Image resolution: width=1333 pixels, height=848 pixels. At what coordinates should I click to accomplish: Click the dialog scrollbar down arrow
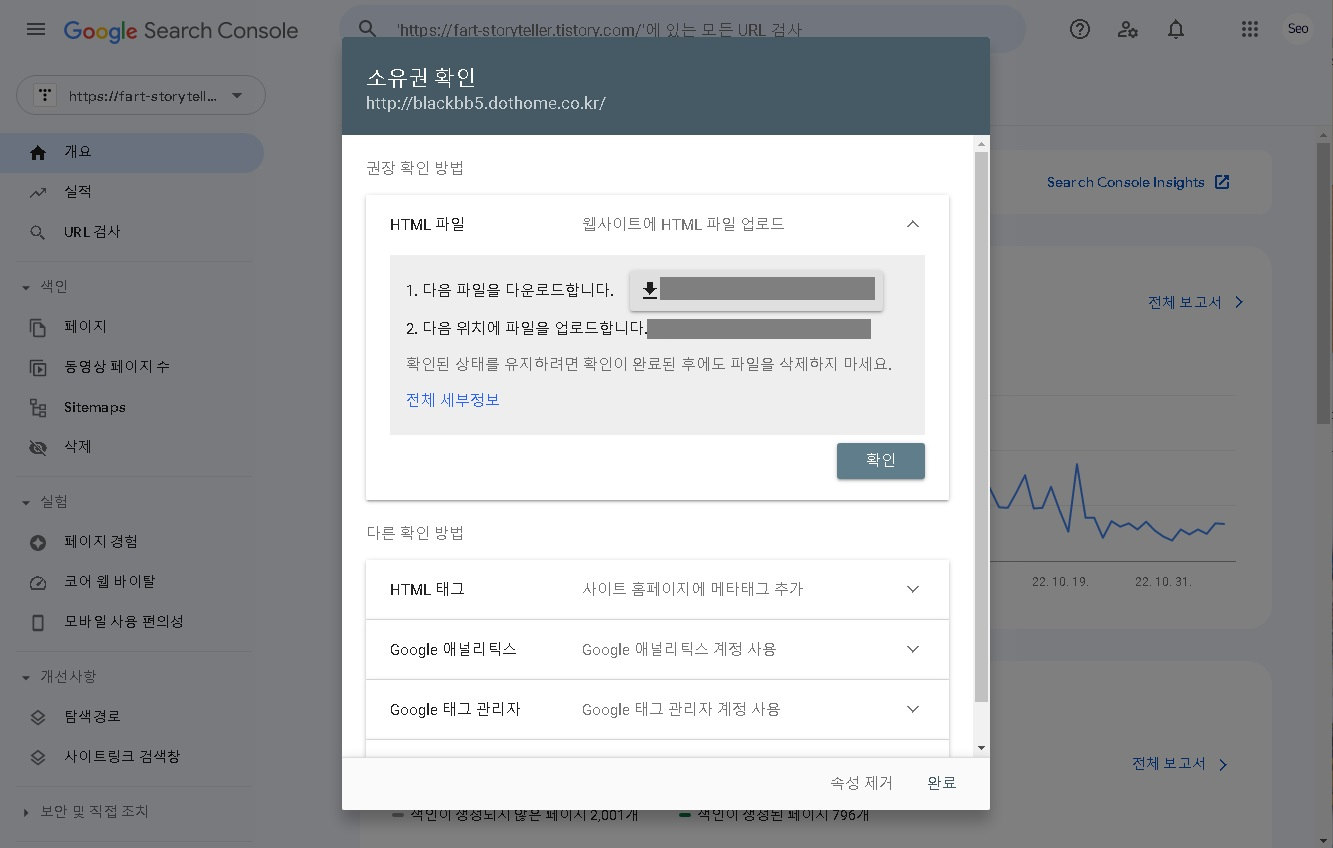981,748
